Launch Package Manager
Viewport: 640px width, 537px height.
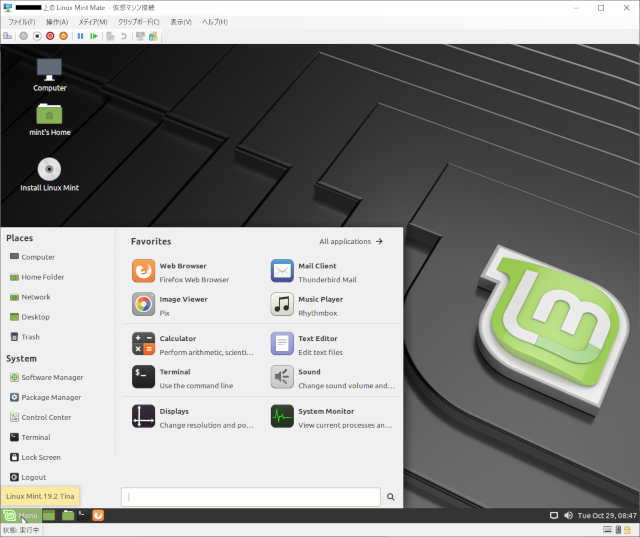tap(45, 397)
